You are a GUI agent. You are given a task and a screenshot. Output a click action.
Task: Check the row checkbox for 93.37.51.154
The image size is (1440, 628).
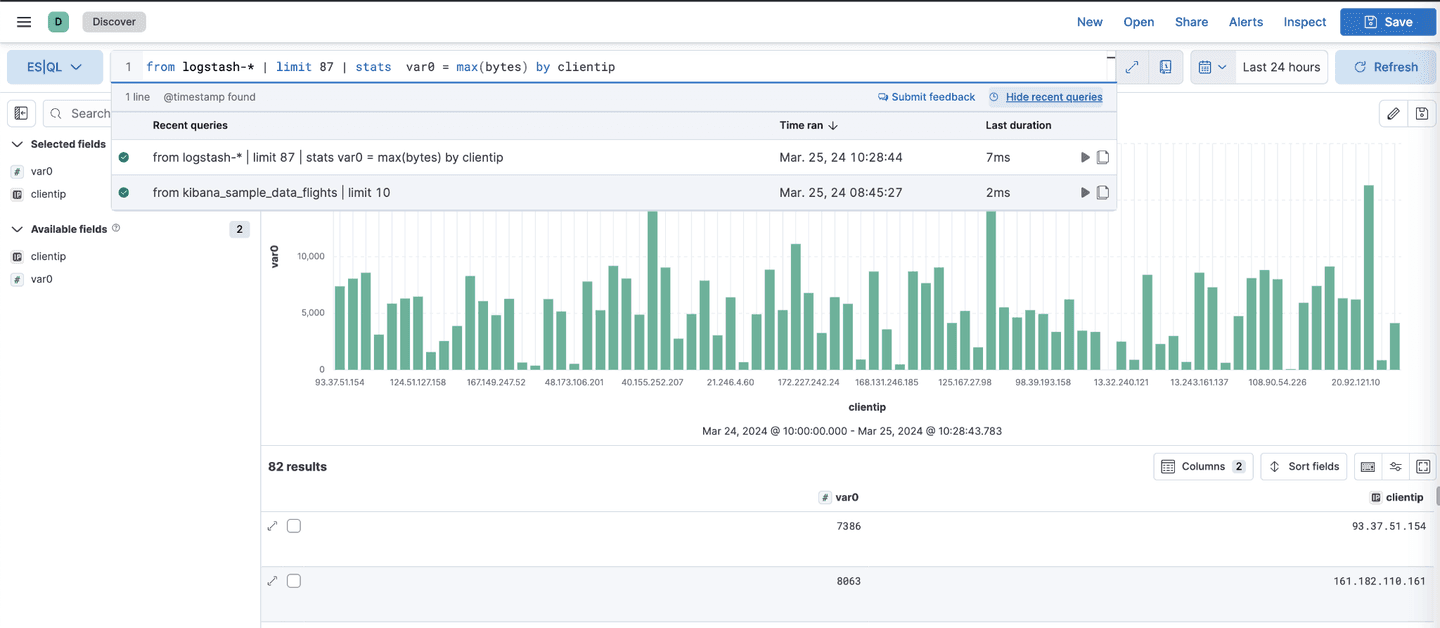point(294,526)
